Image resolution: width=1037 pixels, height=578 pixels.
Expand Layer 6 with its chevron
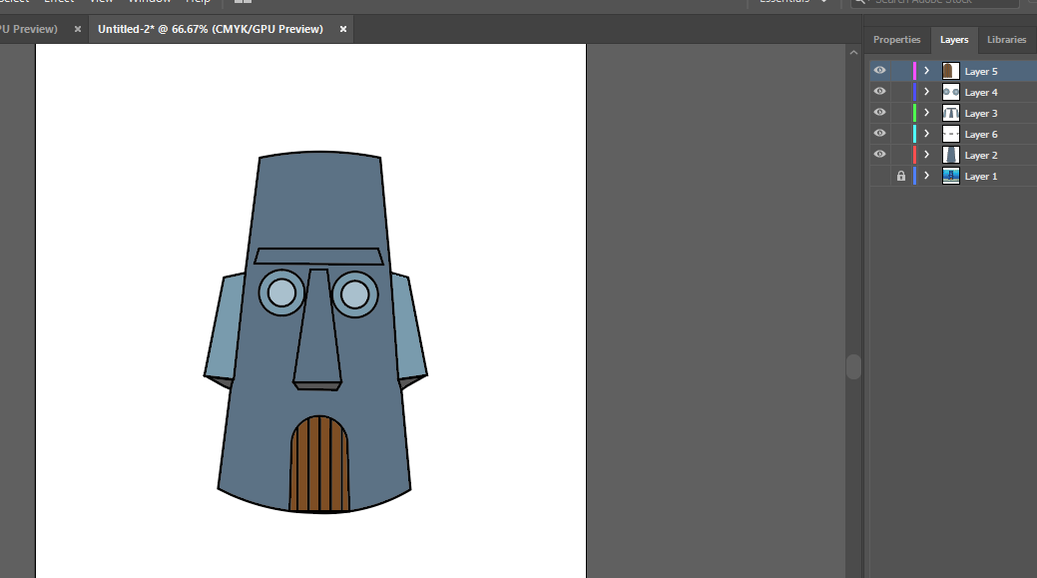pyautogui.click(x=927, y=134)
